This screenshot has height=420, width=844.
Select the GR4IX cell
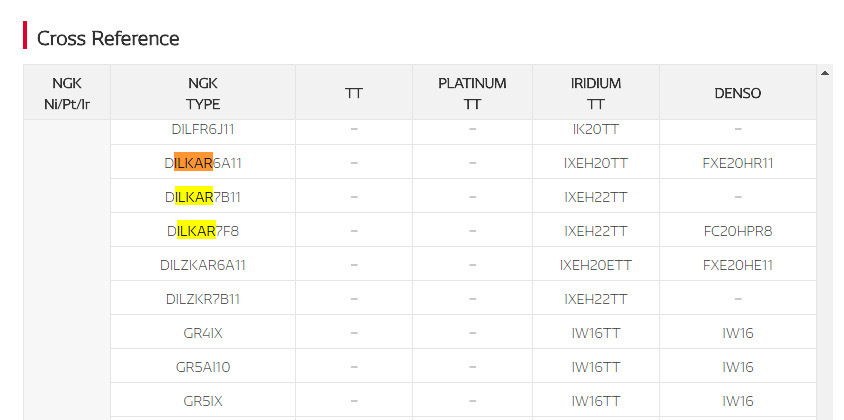point(203,333)
